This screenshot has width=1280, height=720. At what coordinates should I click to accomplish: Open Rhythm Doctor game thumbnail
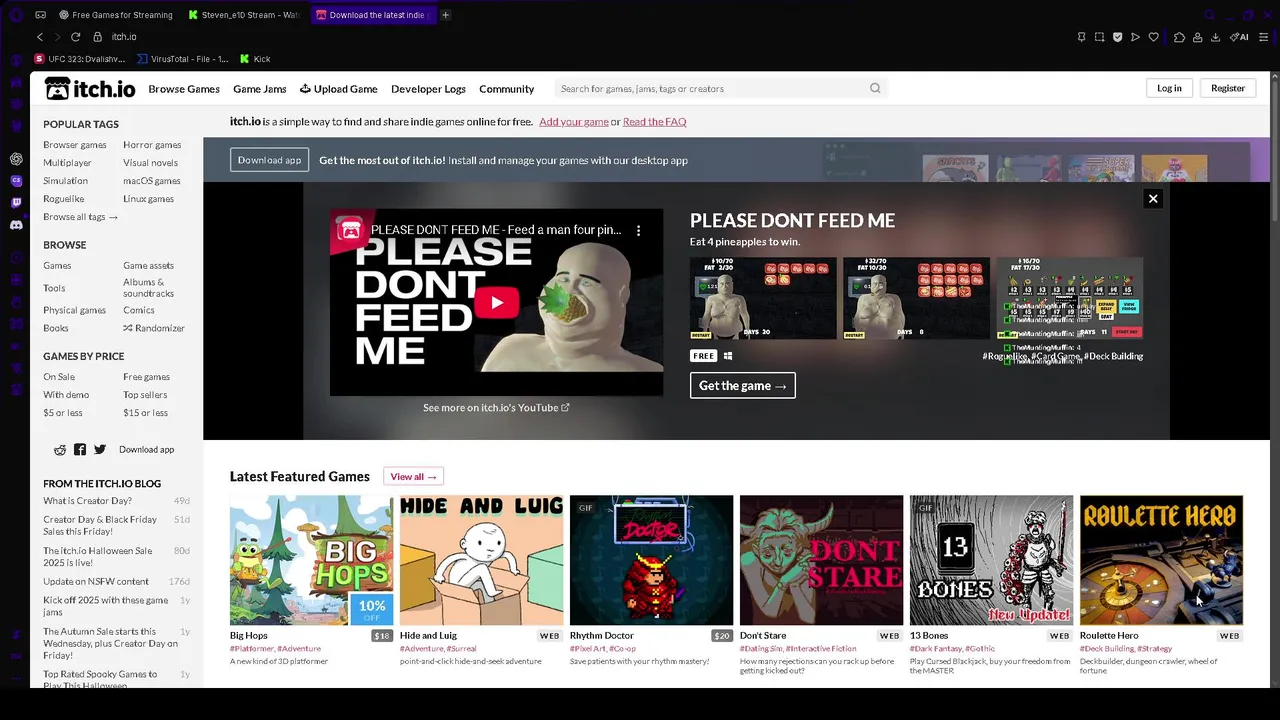click(651, 560)
